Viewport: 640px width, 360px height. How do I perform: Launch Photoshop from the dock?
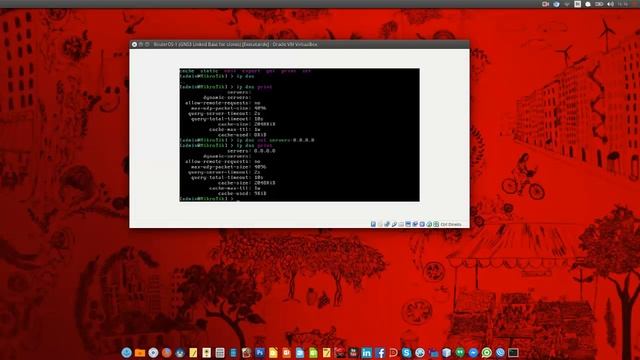coord(260,353)
